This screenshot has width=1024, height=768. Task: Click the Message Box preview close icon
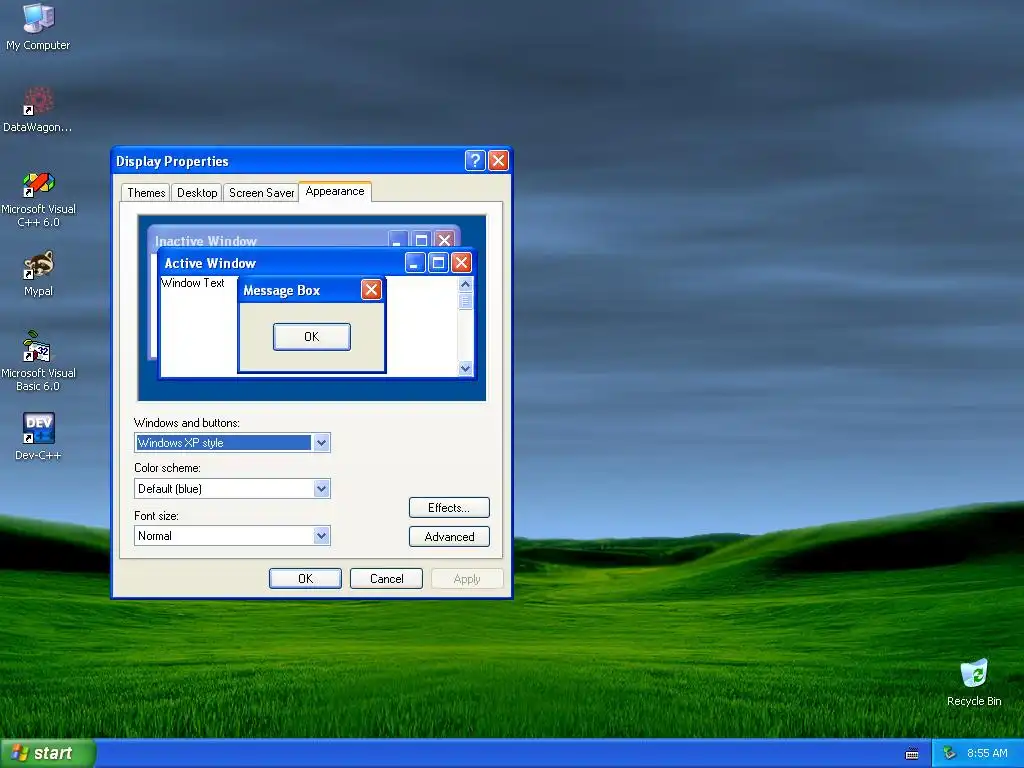pyautogui.click(x=371, y=289)
